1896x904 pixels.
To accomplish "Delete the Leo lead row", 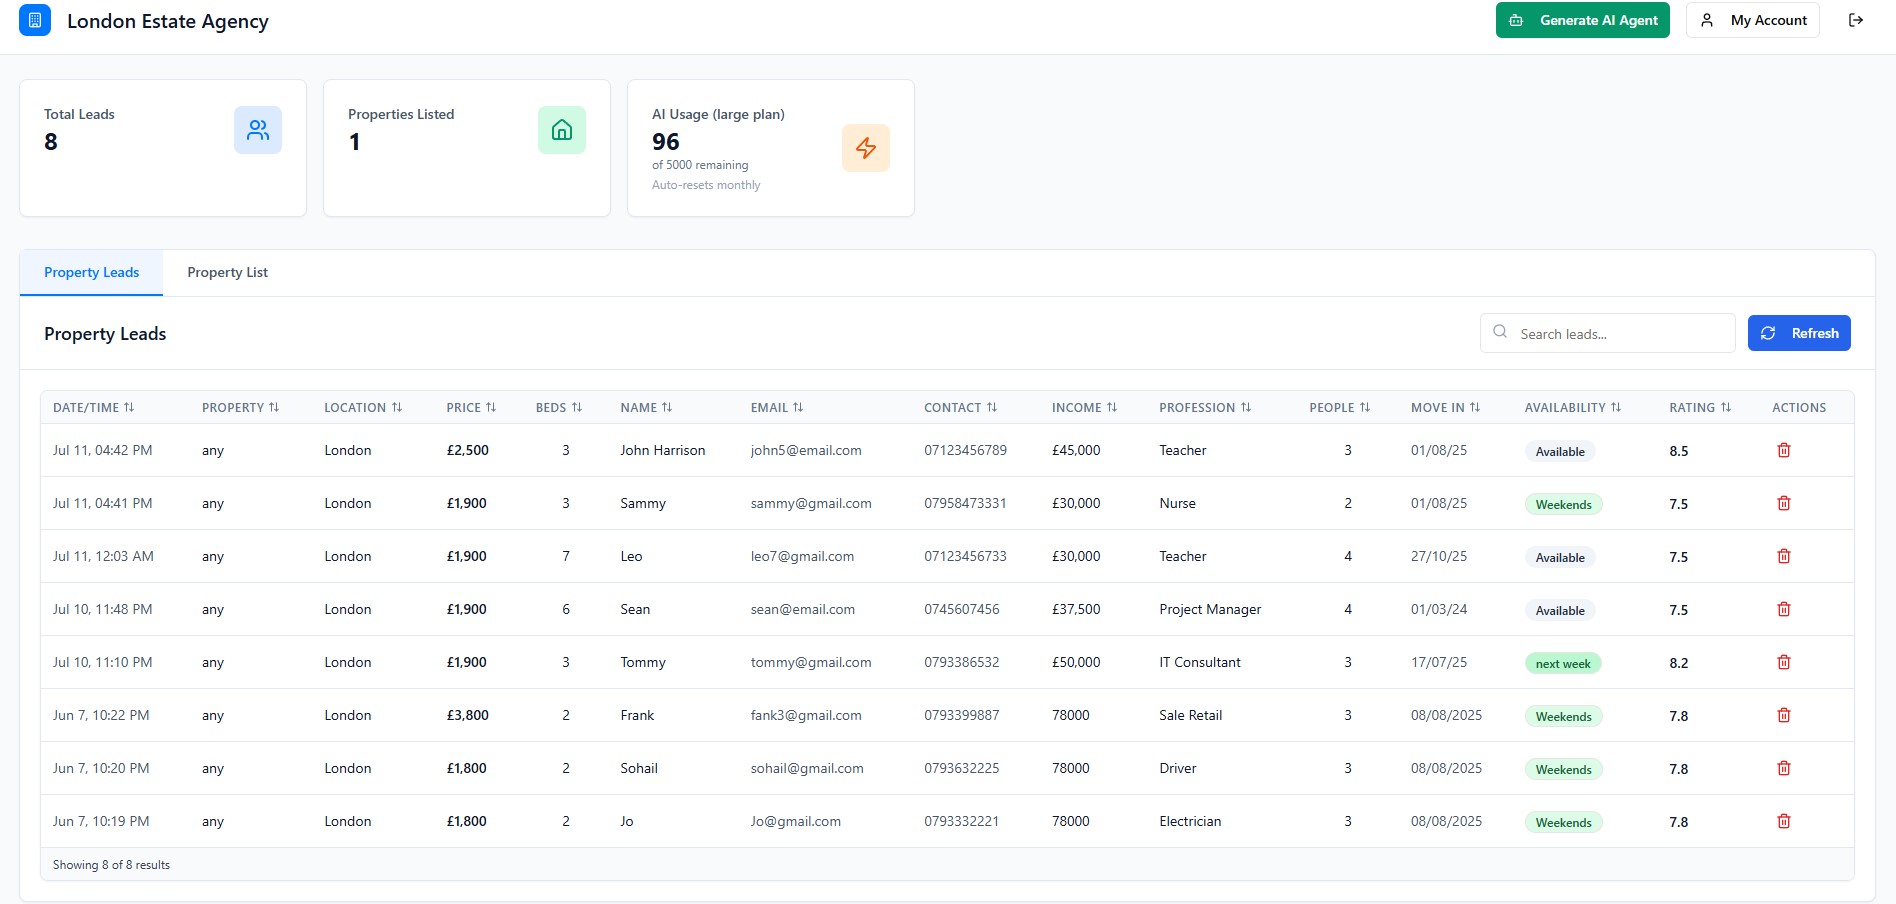I will 1784,556.
